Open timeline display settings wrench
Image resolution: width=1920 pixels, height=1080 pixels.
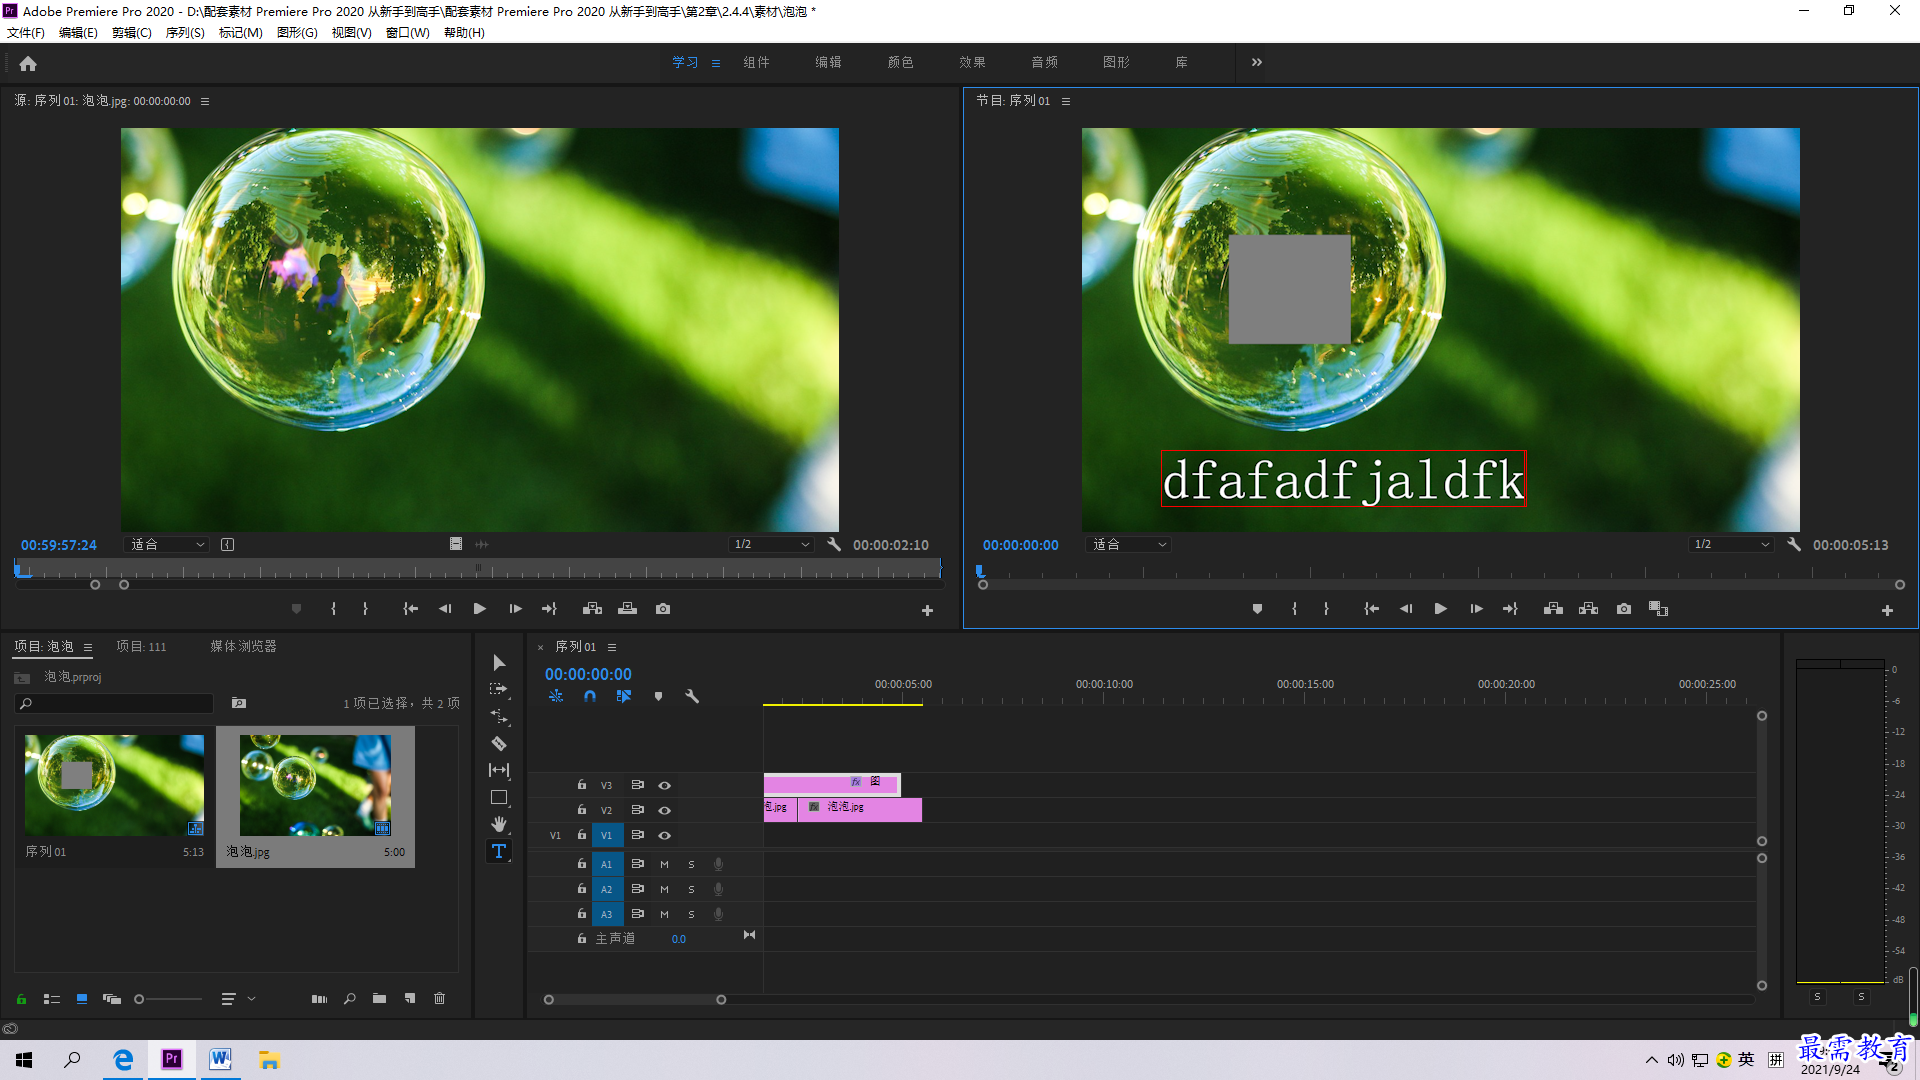pos(692,696)
